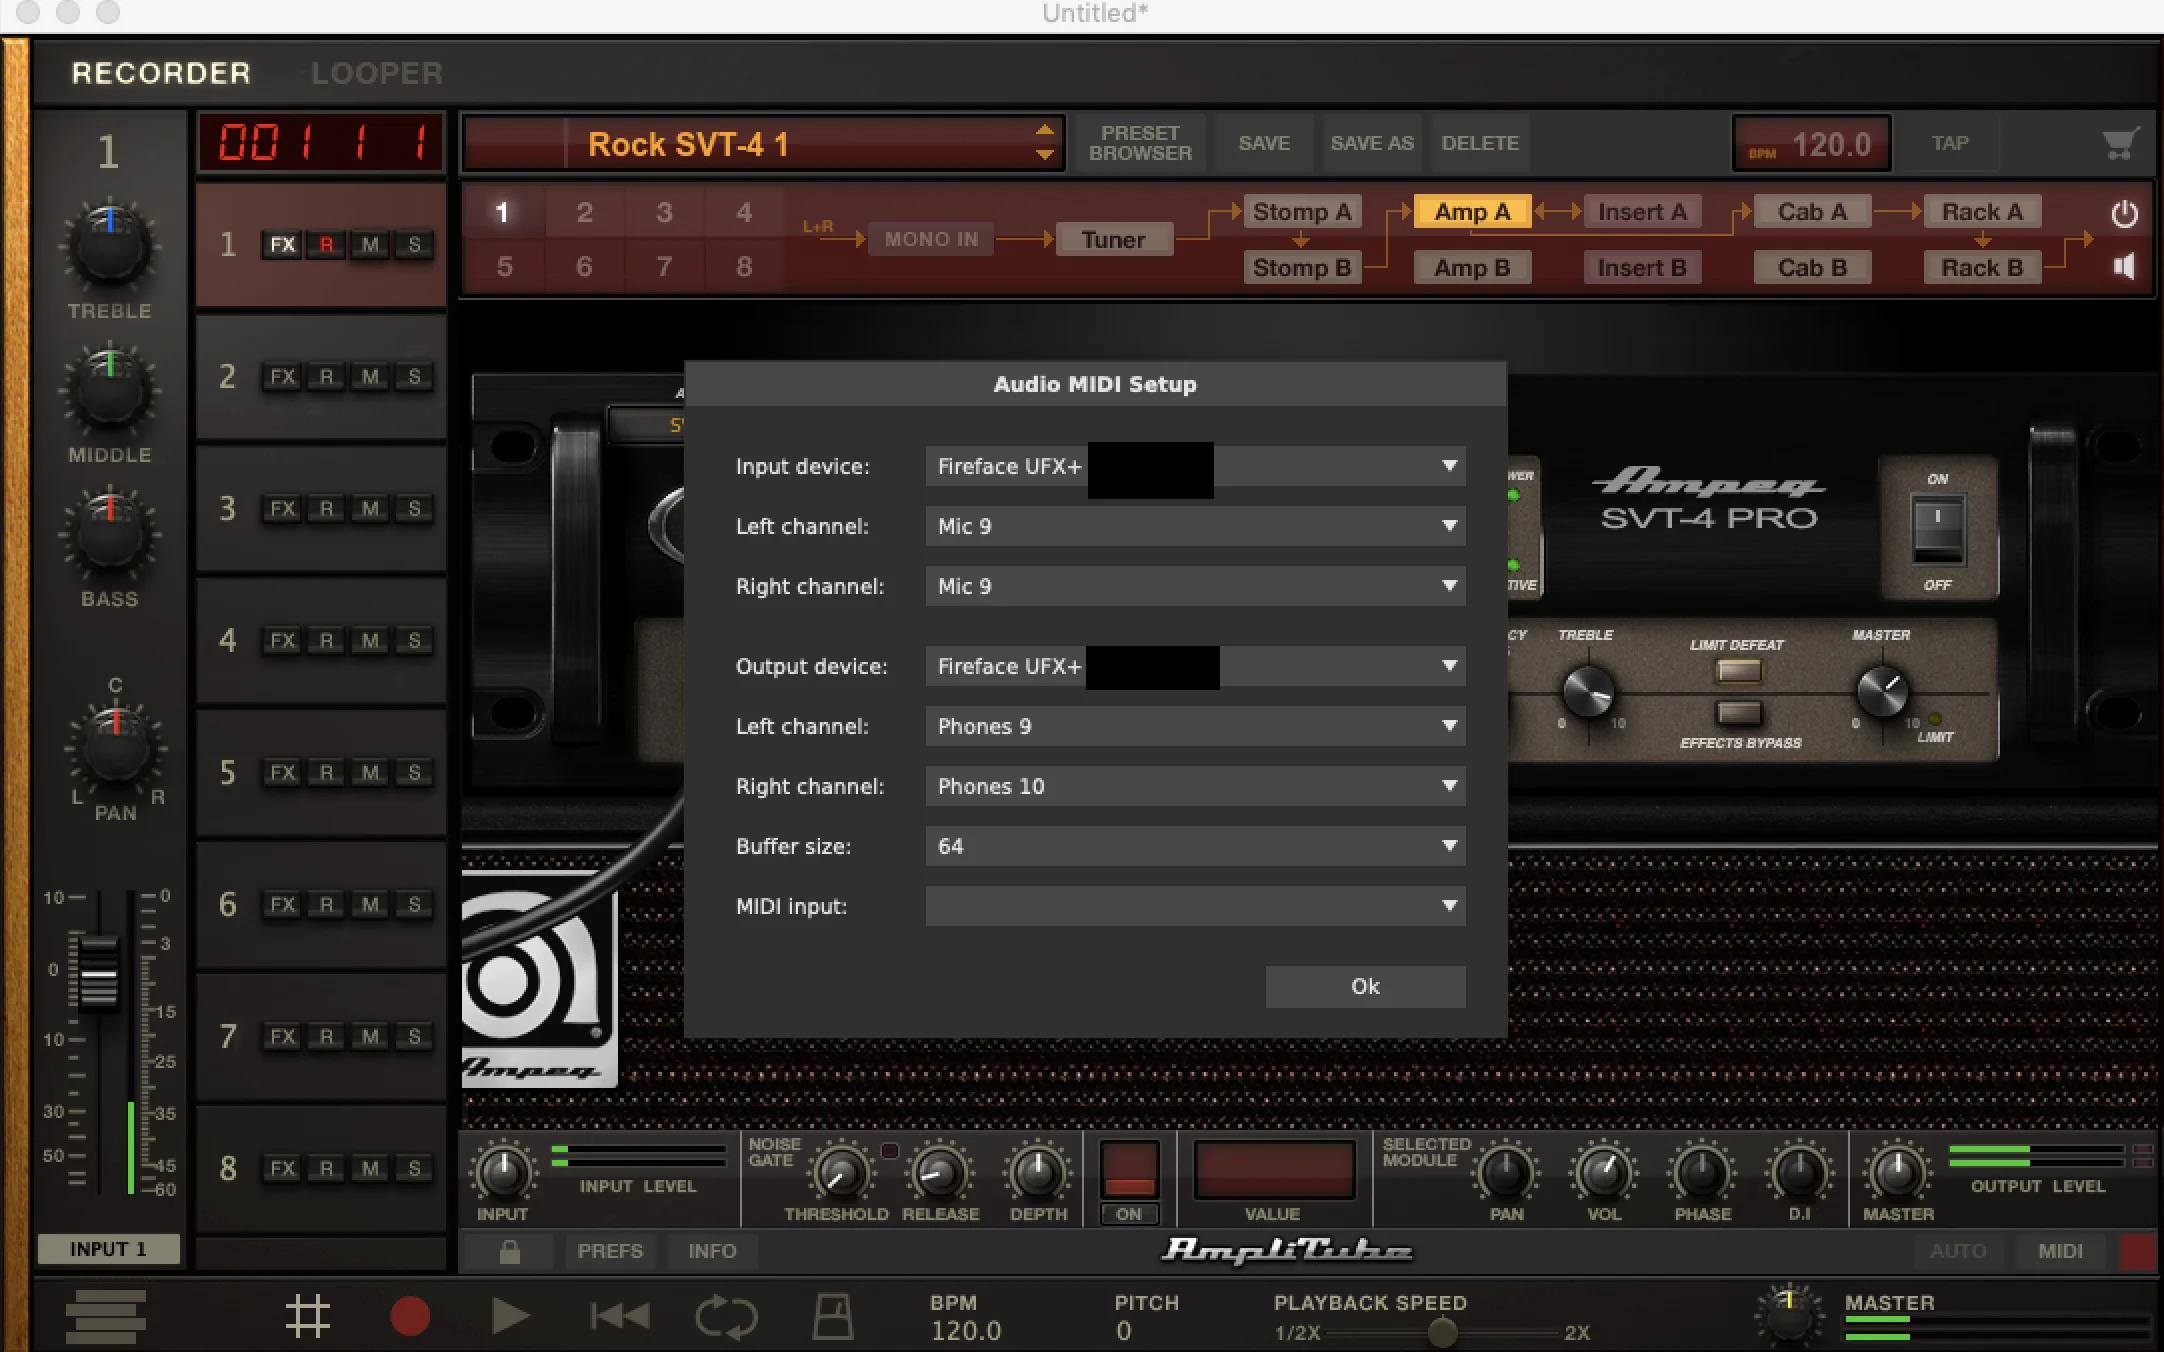This screenshot has height=1352, width=2164.
Task: Open the Buffer size dropdown
Action: [x=1195, y=846]
